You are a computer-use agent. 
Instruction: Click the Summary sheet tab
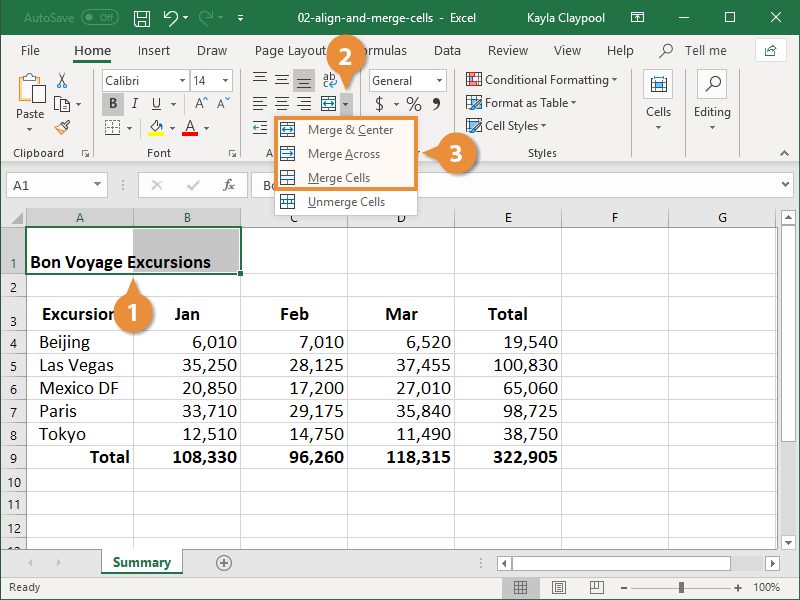point(141,562)
